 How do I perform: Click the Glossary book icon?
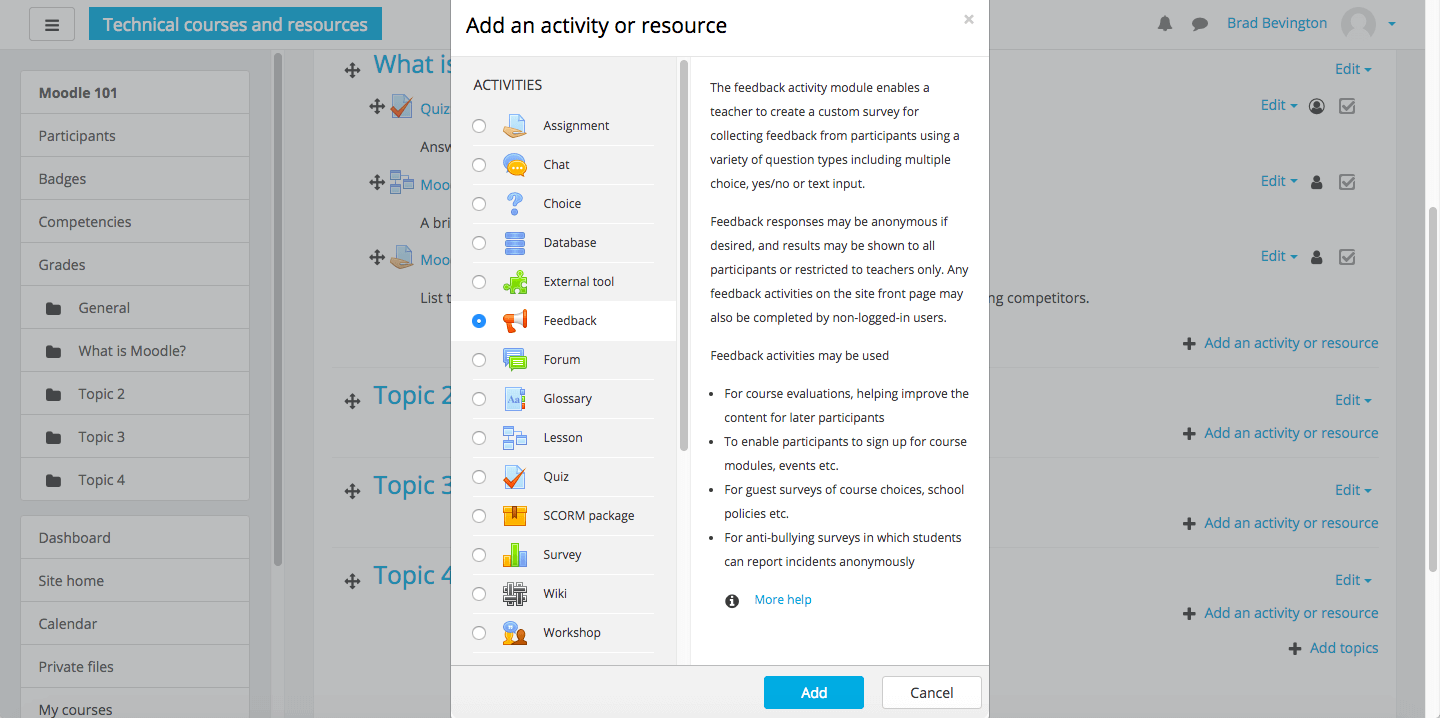pyautogui.click(x=515, y=399)
